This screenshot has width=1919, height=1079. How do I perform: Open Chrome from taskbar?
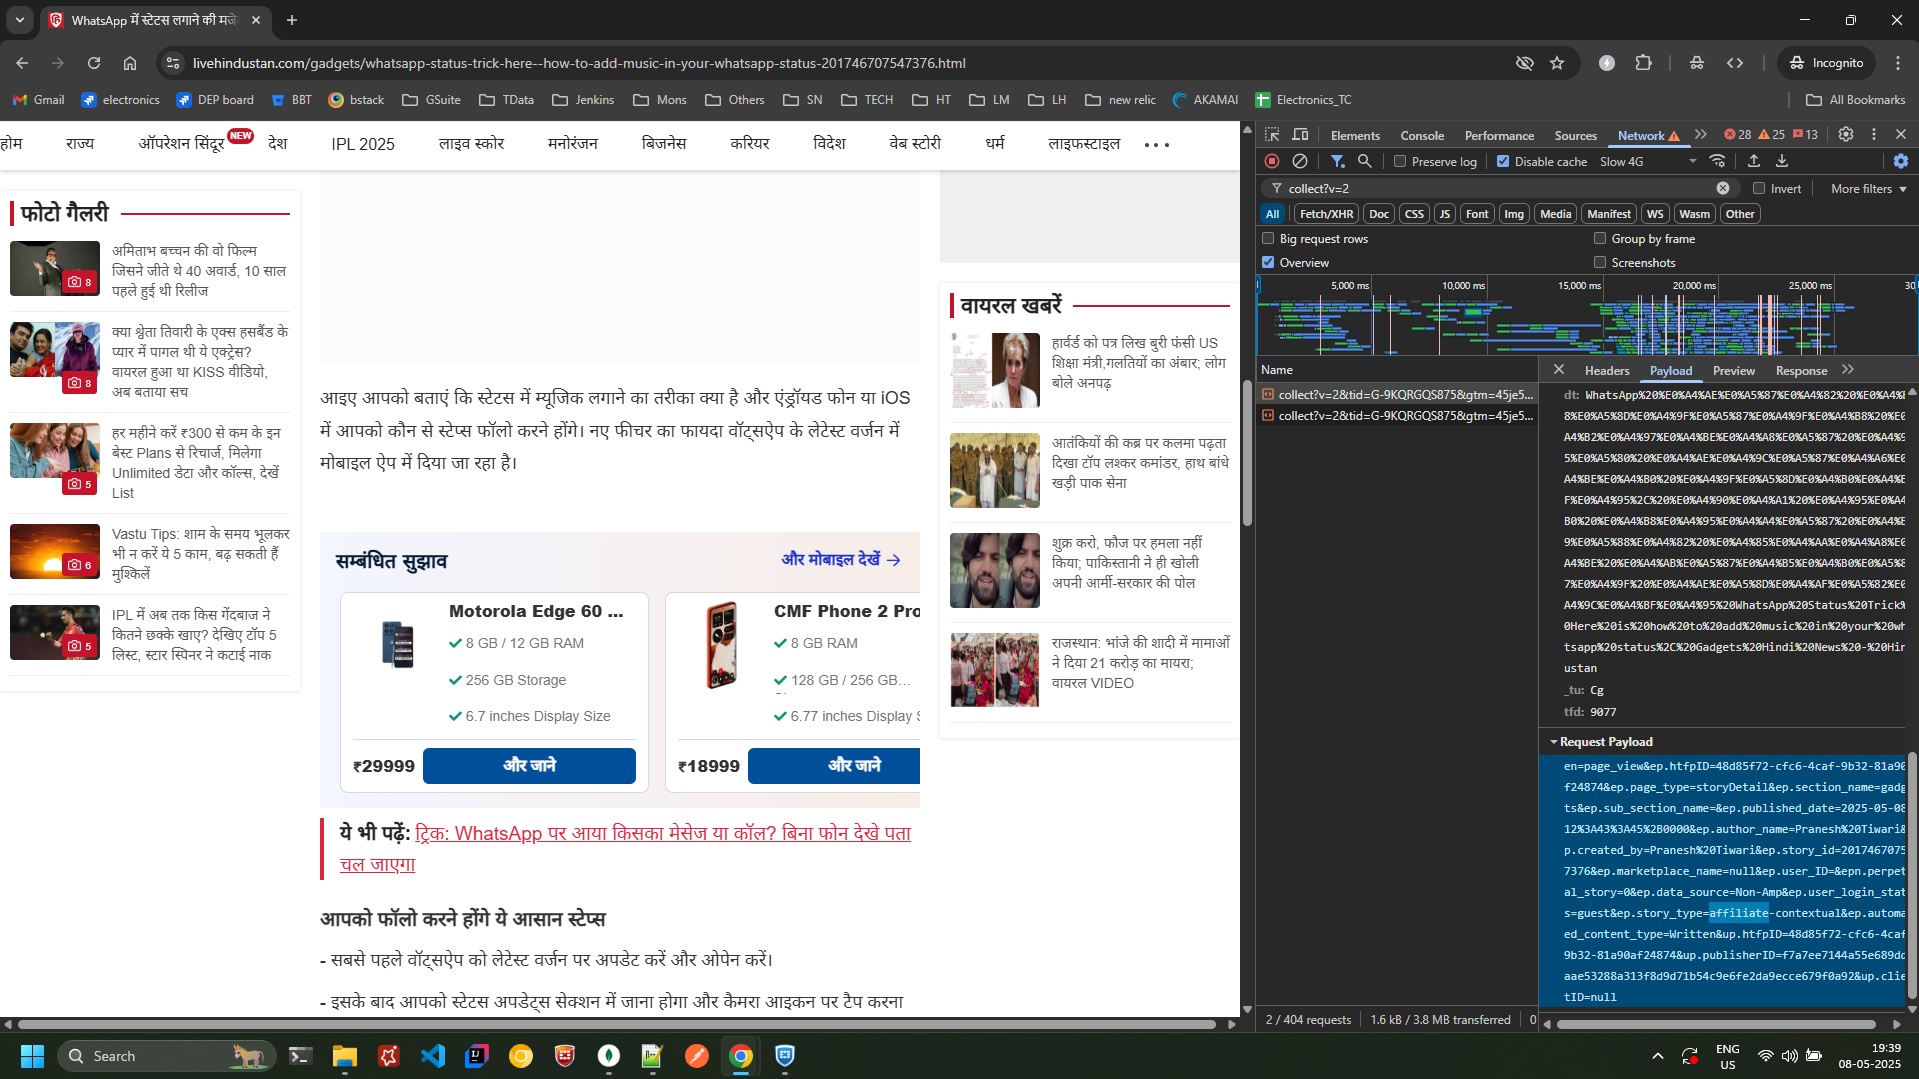point(741,1056)
